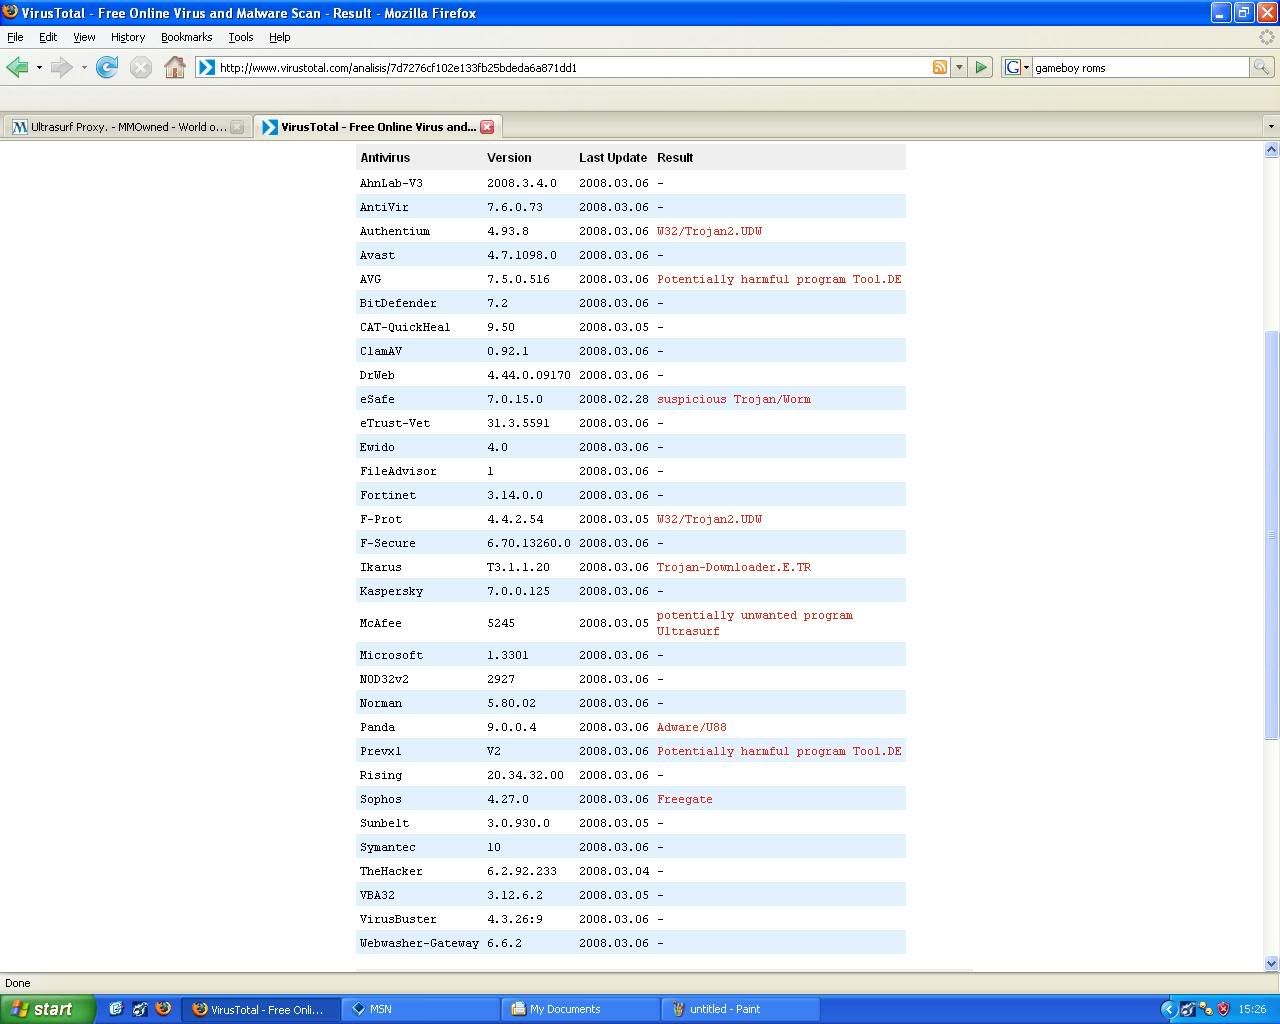The height and width of the screenshot is (1024, 1280).
Task: Launch Firefox from Quick Launch
Action: click(163, 1009)
